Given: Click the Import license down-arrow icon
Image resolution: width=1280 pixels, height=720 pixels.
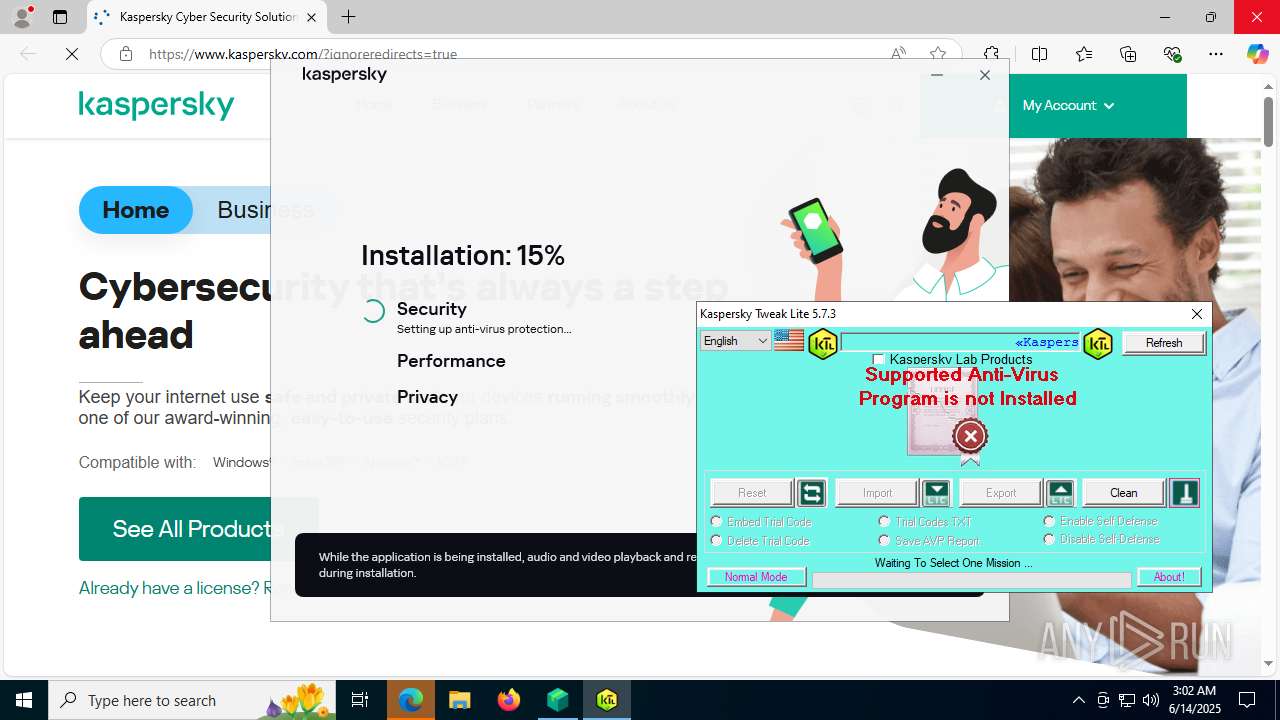Looking at the screenshot, I should pyautogui.click(x=936, y=493).
